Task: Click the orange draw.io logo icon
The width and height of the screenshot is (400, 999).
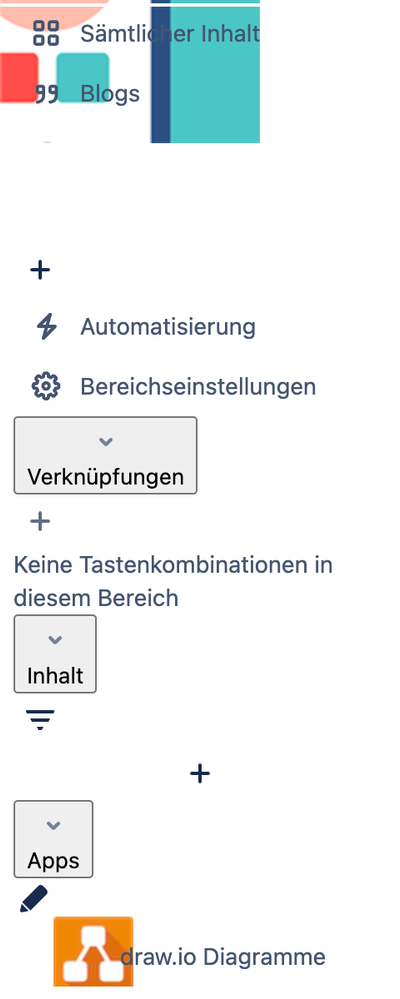Action: tap(93, 951)
